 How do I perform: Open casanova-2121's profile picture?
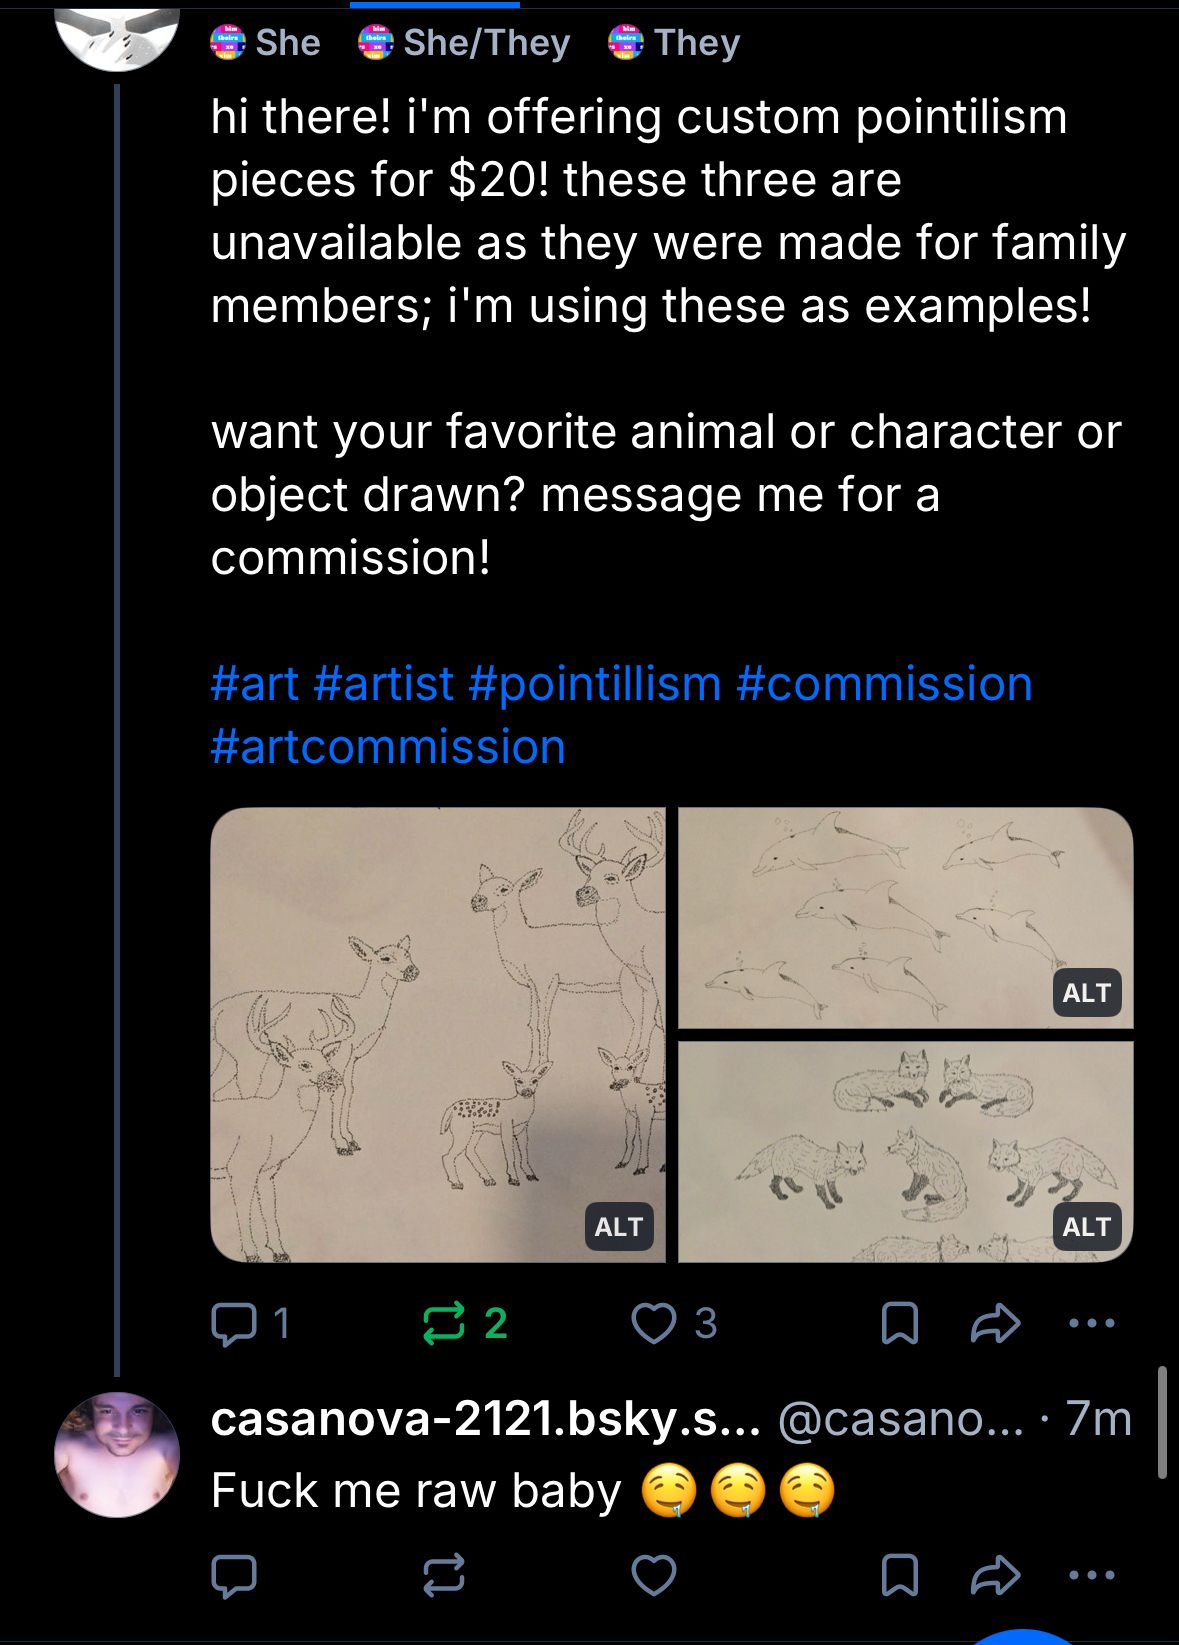click(x=117, y=1454)
